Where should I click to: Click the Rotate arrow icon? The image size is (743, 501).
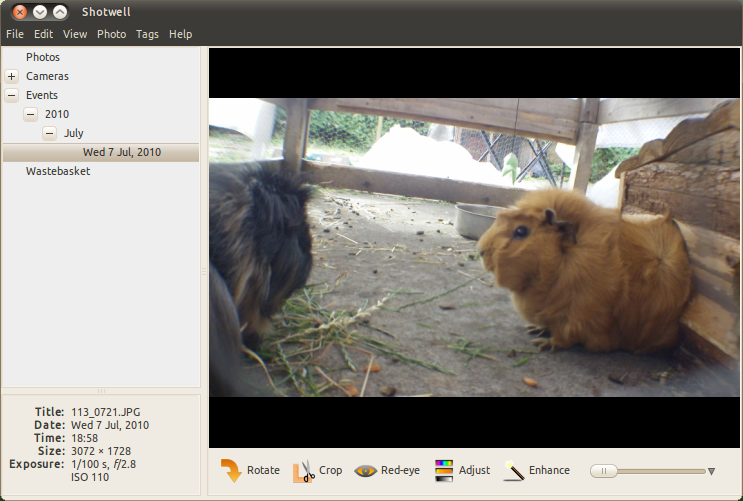[231, 470]
